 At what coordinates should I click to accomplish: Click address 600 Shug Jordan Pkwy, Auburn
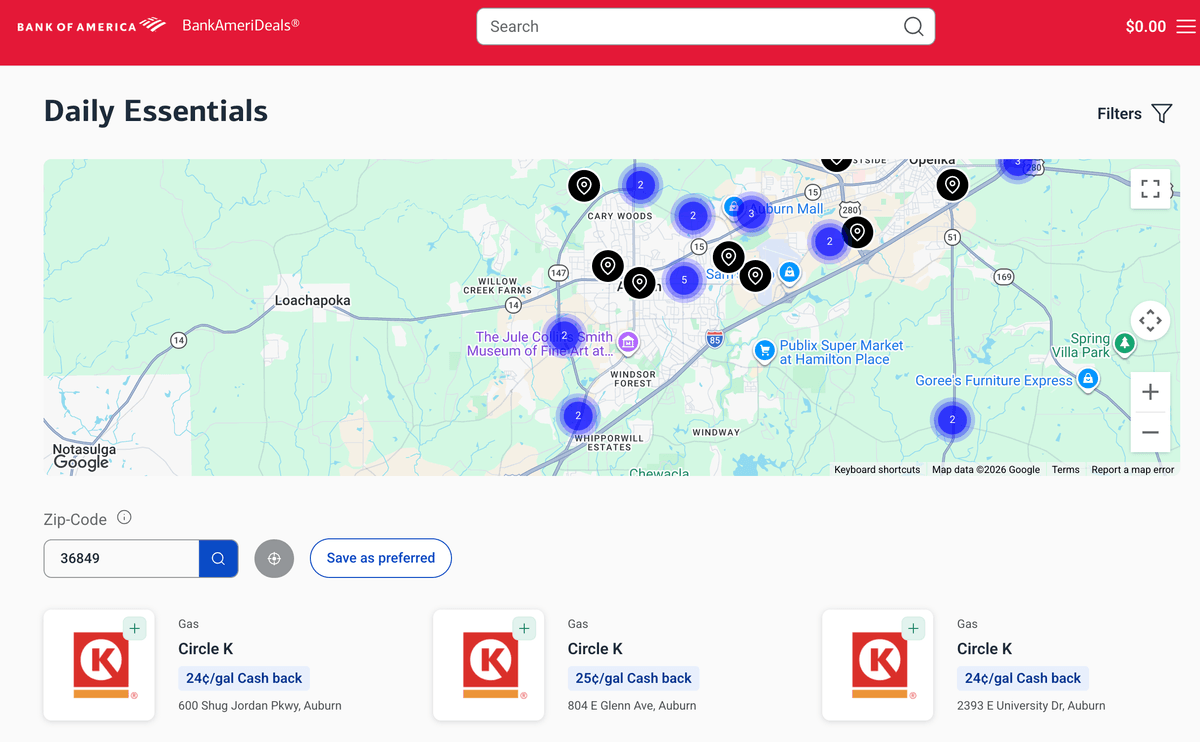[260, 705]
